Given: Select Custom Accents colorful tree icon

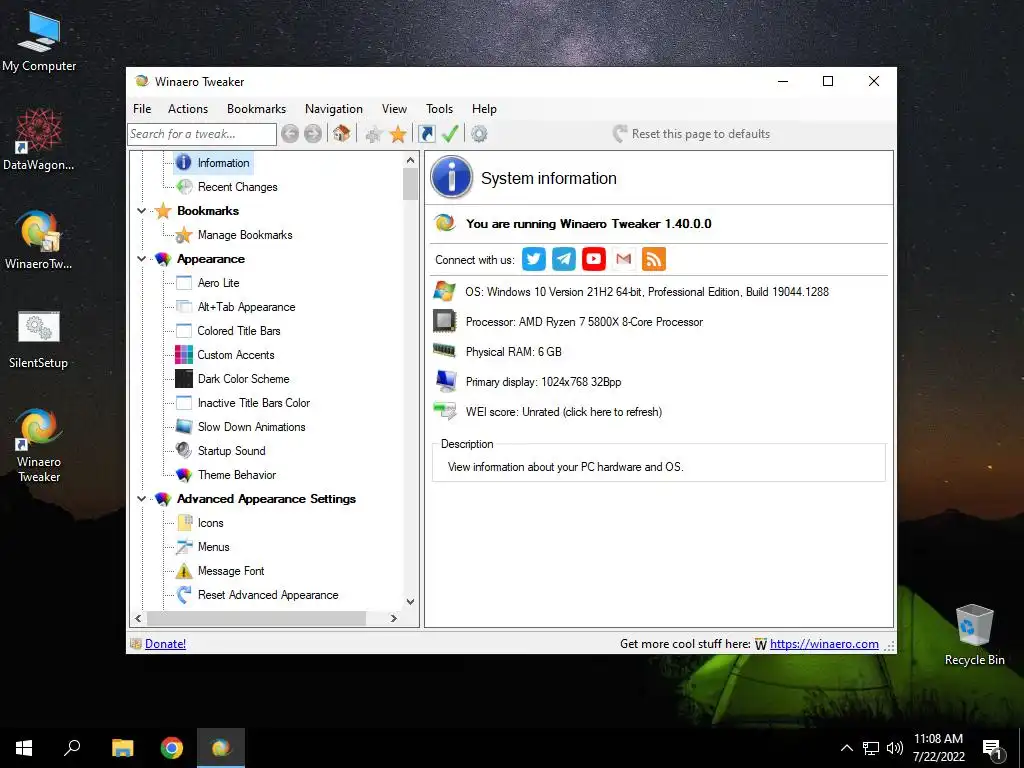Looking at the screenshot, I should click(x=184, y=355).
